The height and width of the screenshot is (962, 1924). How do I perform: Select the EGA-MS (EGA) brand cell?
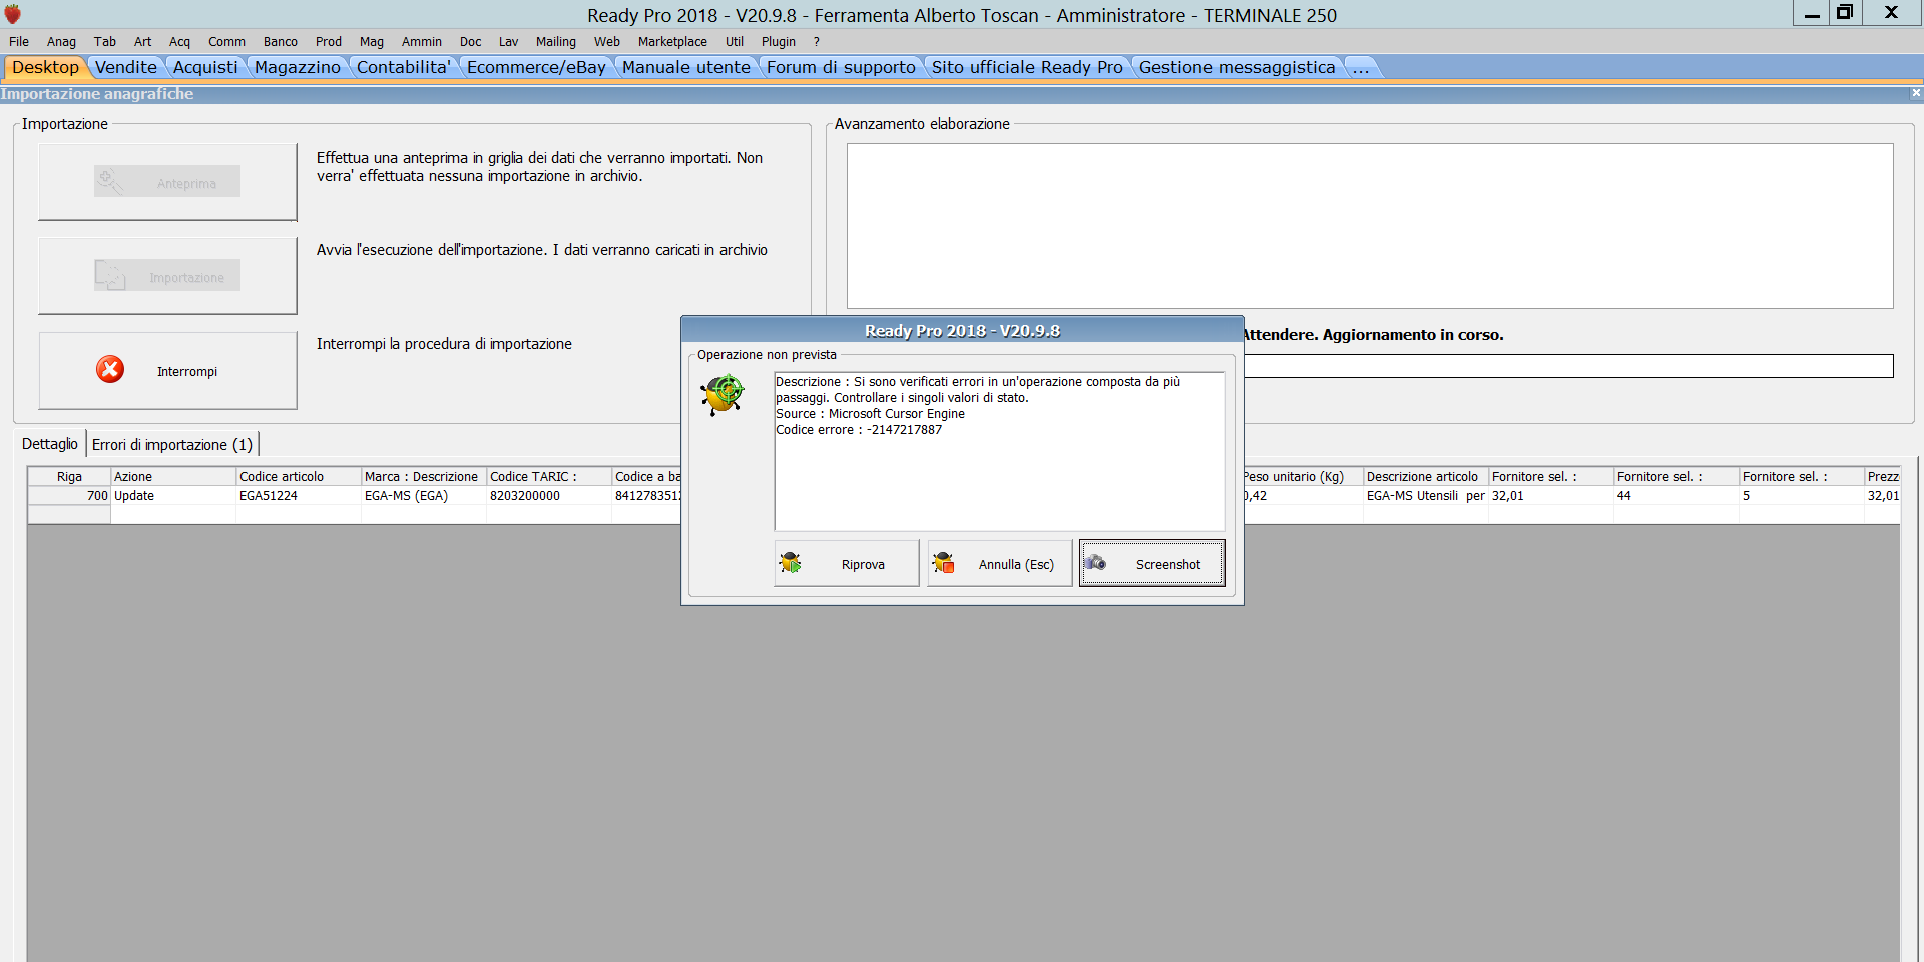point(423,496)
